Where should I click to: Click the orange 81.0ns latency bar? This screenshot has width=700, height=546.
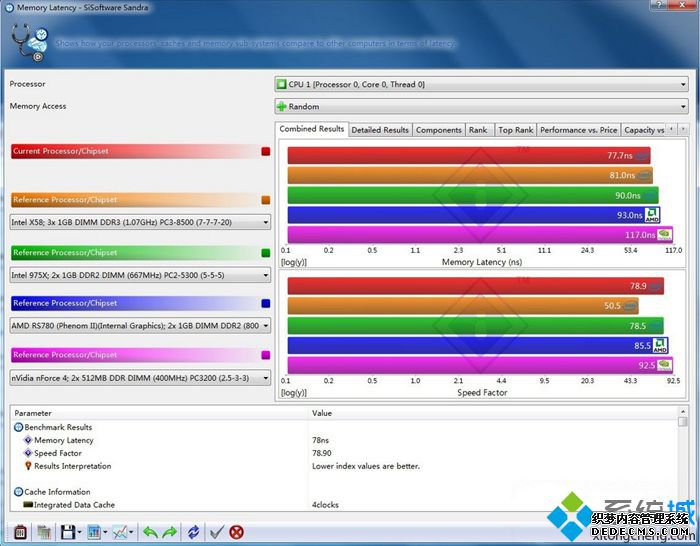470,175
